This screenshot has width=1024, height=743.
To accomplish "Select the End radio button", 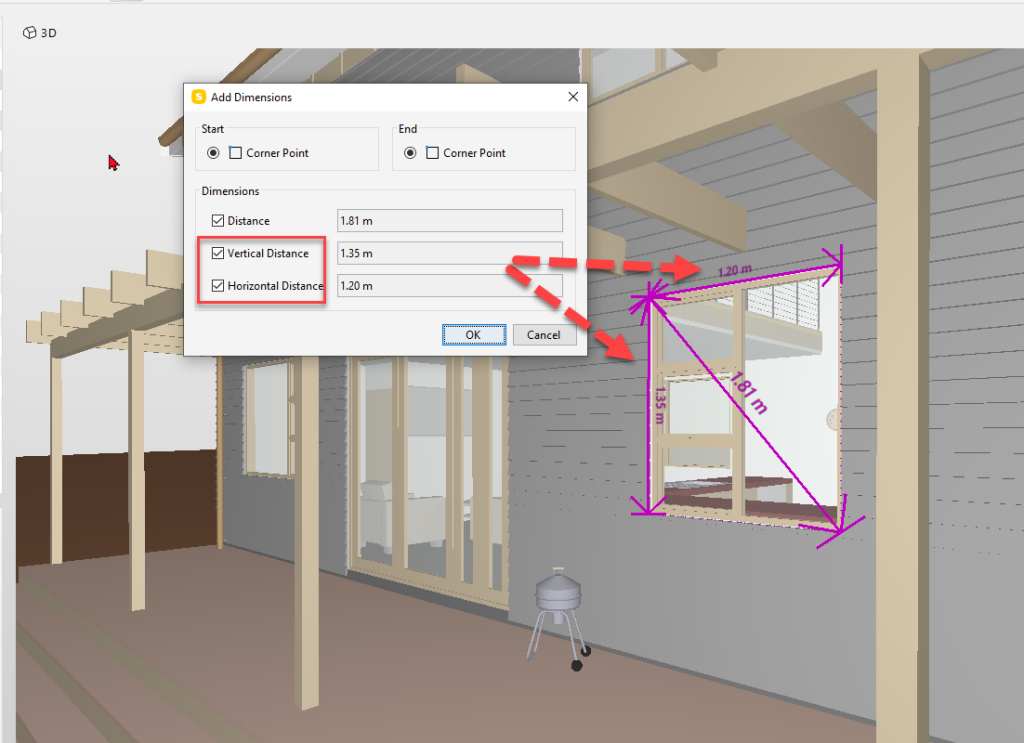I will coord(410,153).
